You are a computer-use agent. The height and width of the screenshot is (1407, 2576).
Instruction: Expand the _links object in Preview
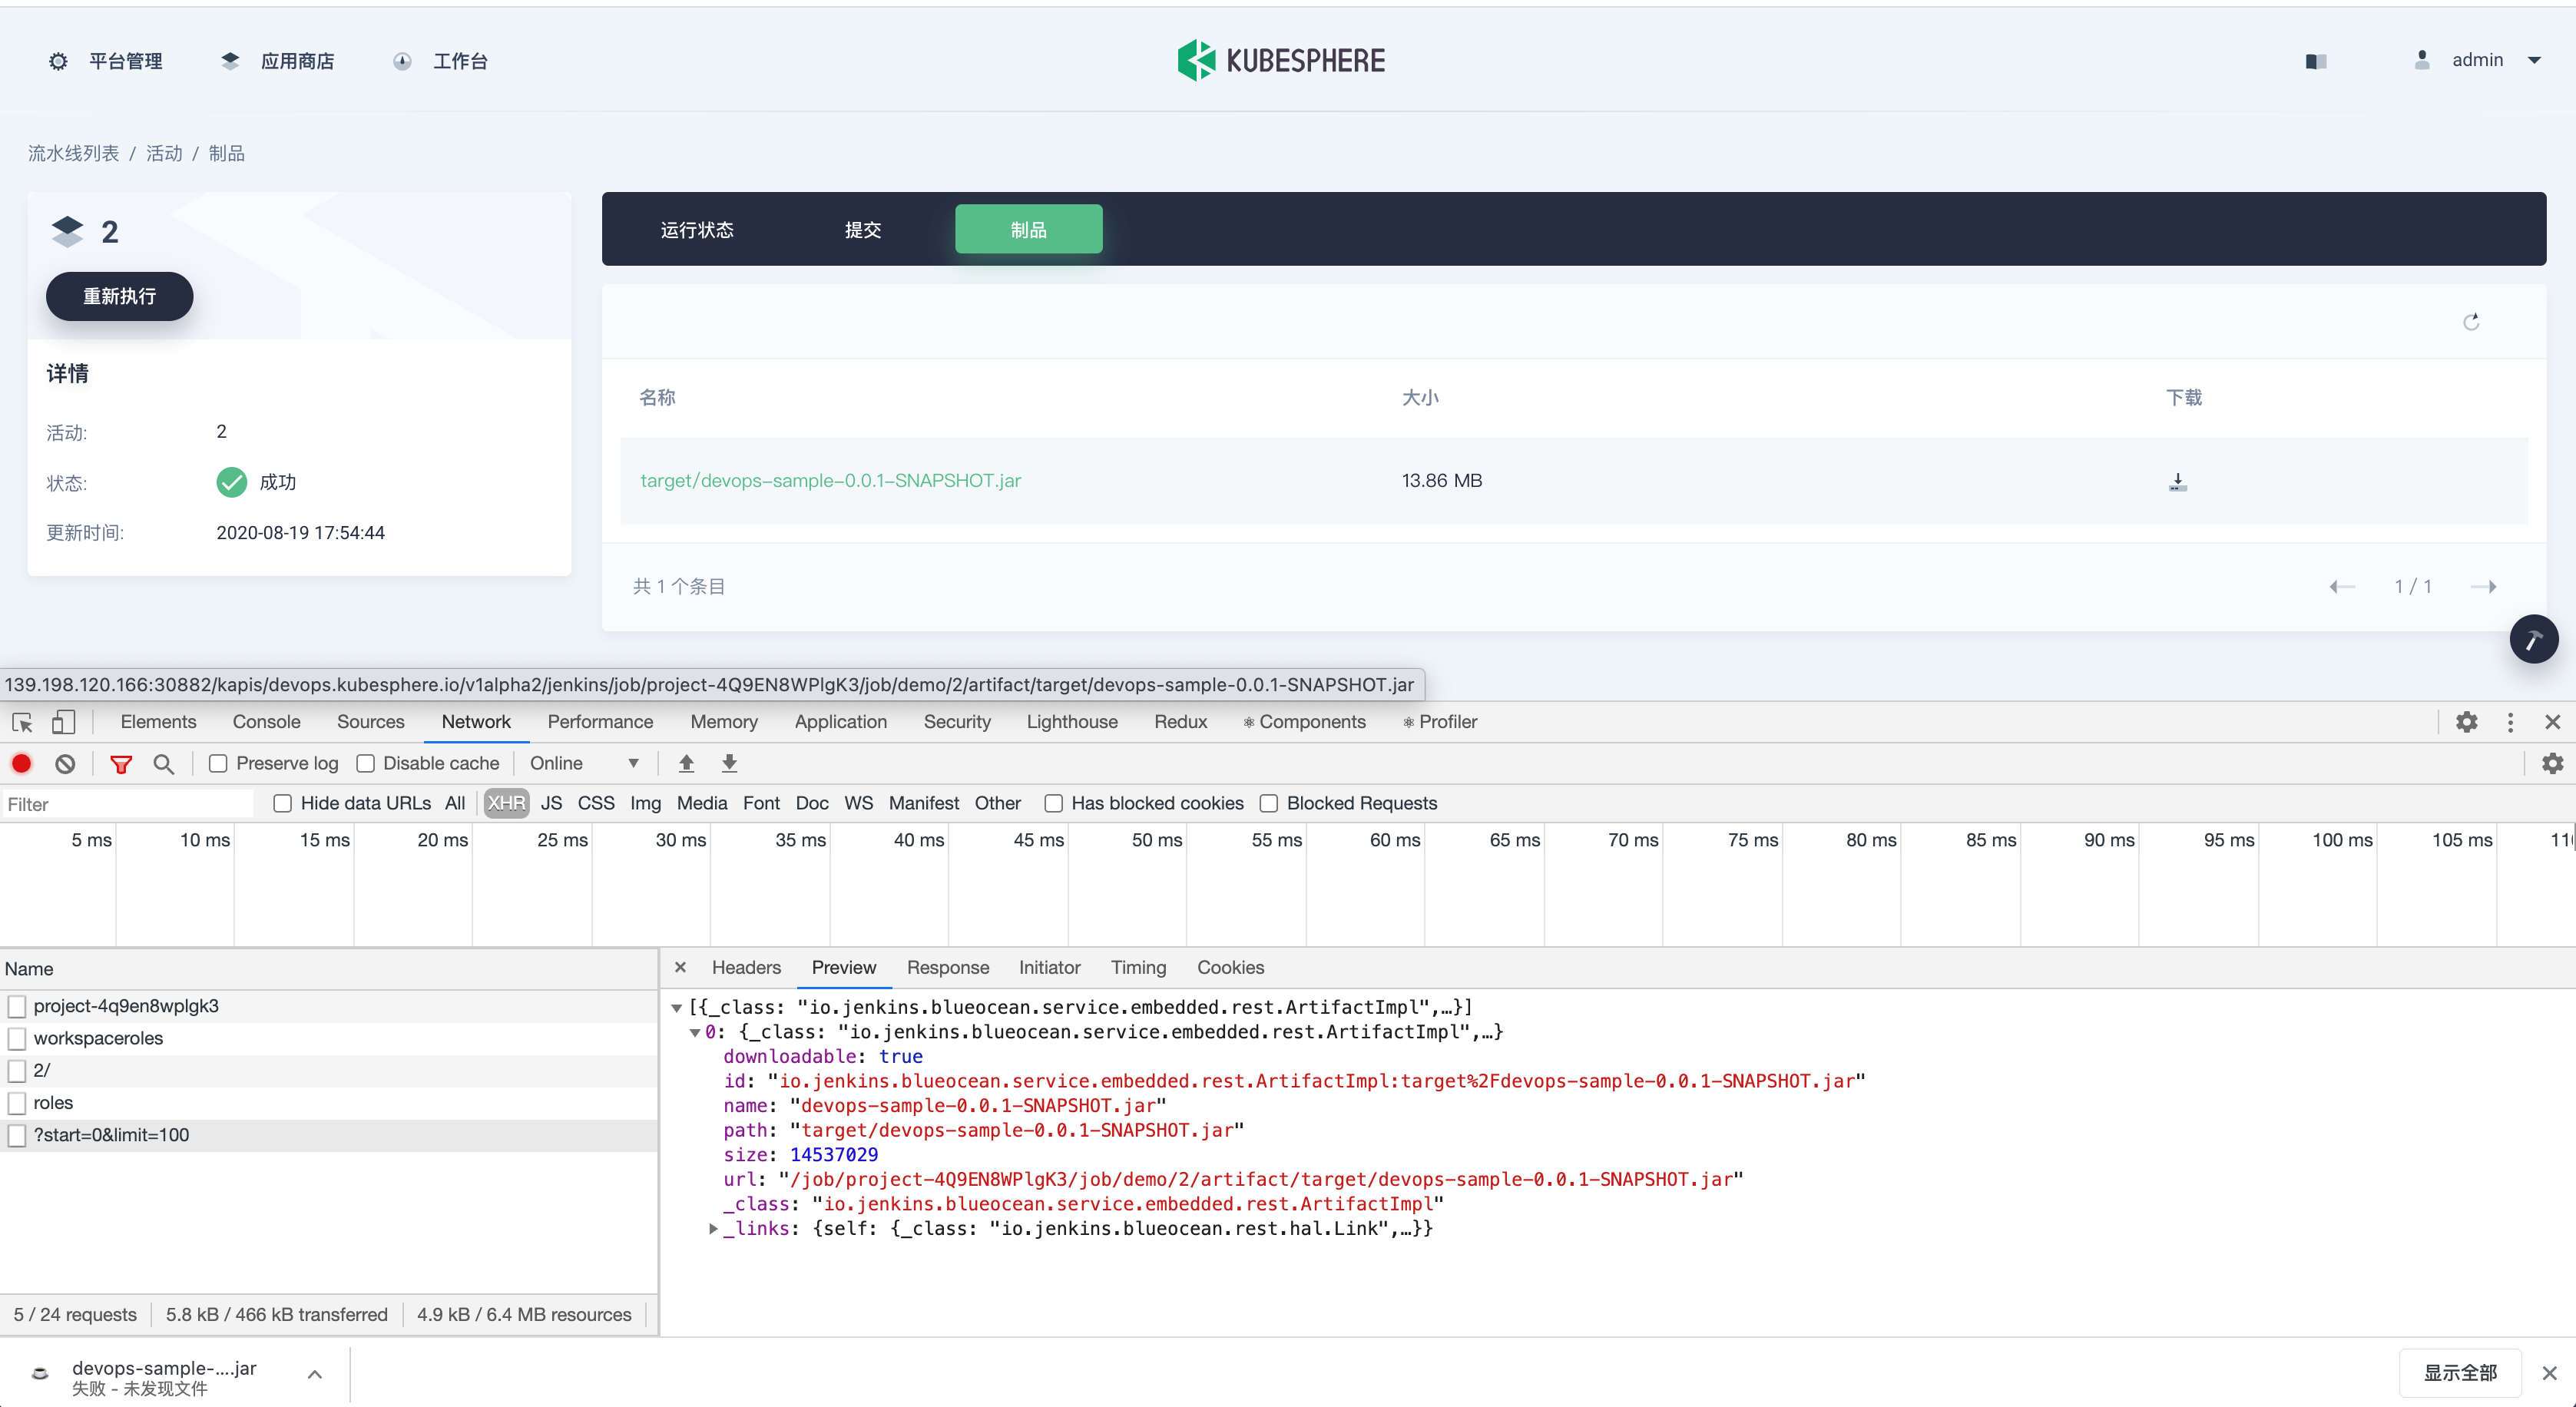pyautogui.click(x=713, y=1229)
